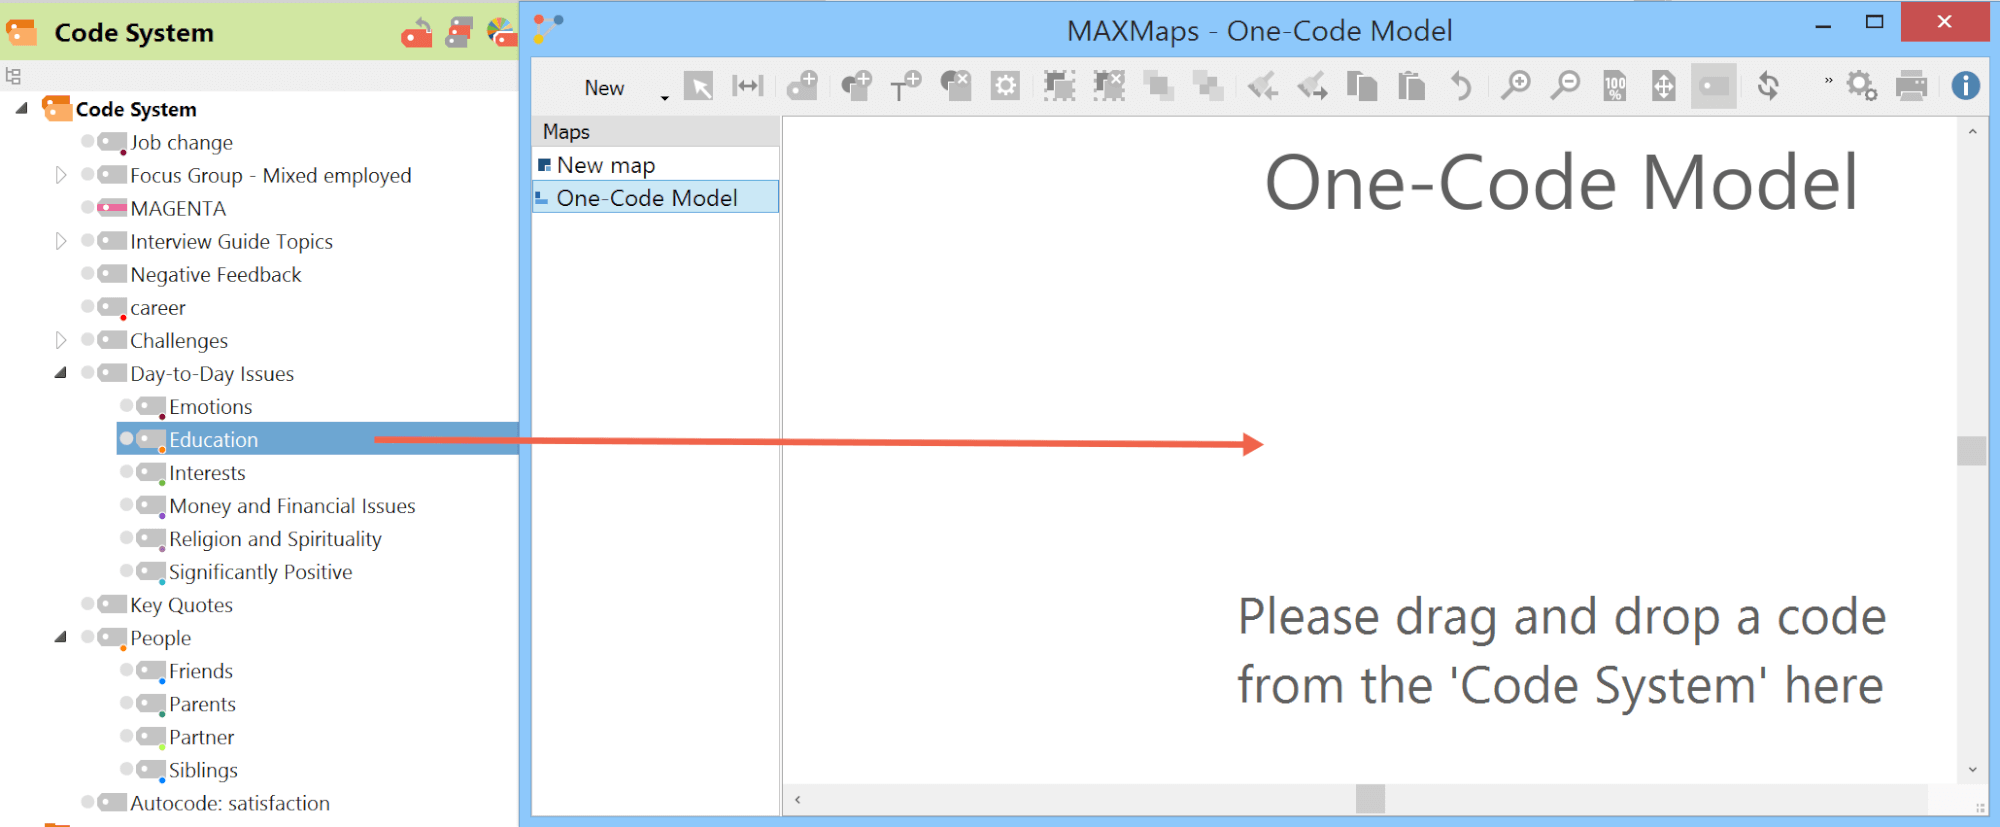Print the current map
Viewport: 2000px width, 827px height.
tap(1911, 86)
